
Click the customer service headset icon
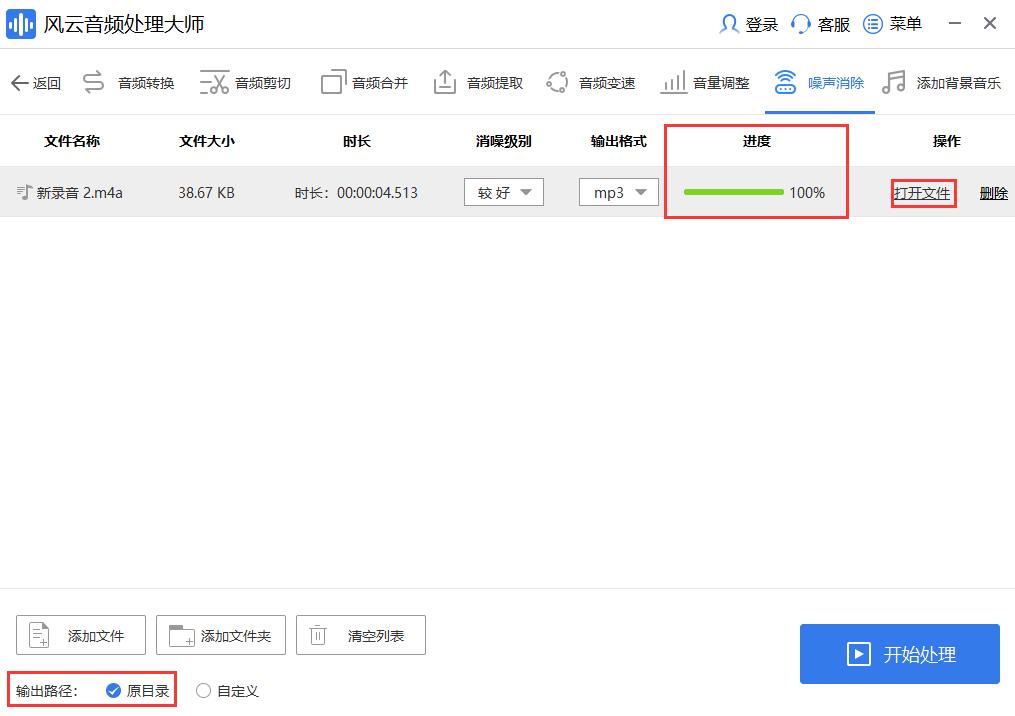click(x=801, y=25)
